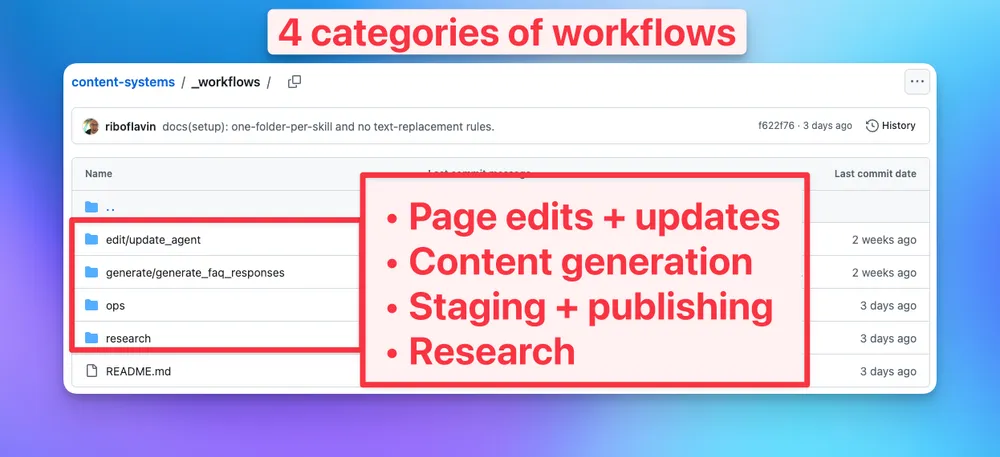Click the README.md file icon
The height and width of the screenshot is (457, 1000).
point(91,371)
